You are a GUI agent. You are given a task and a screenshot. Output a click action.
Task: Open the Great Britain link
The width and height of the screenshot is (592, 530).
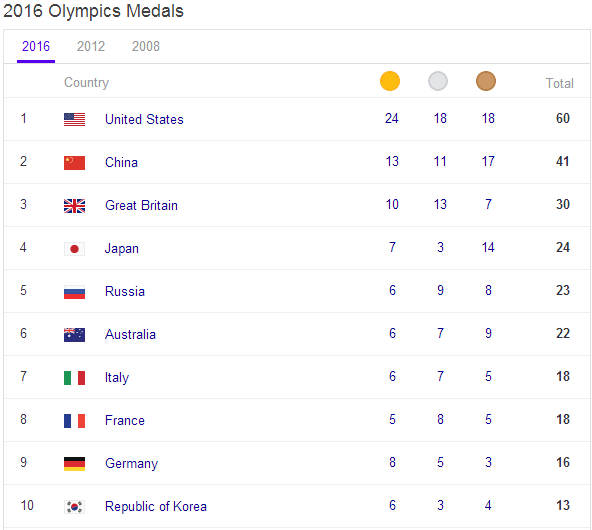(141, 205)
